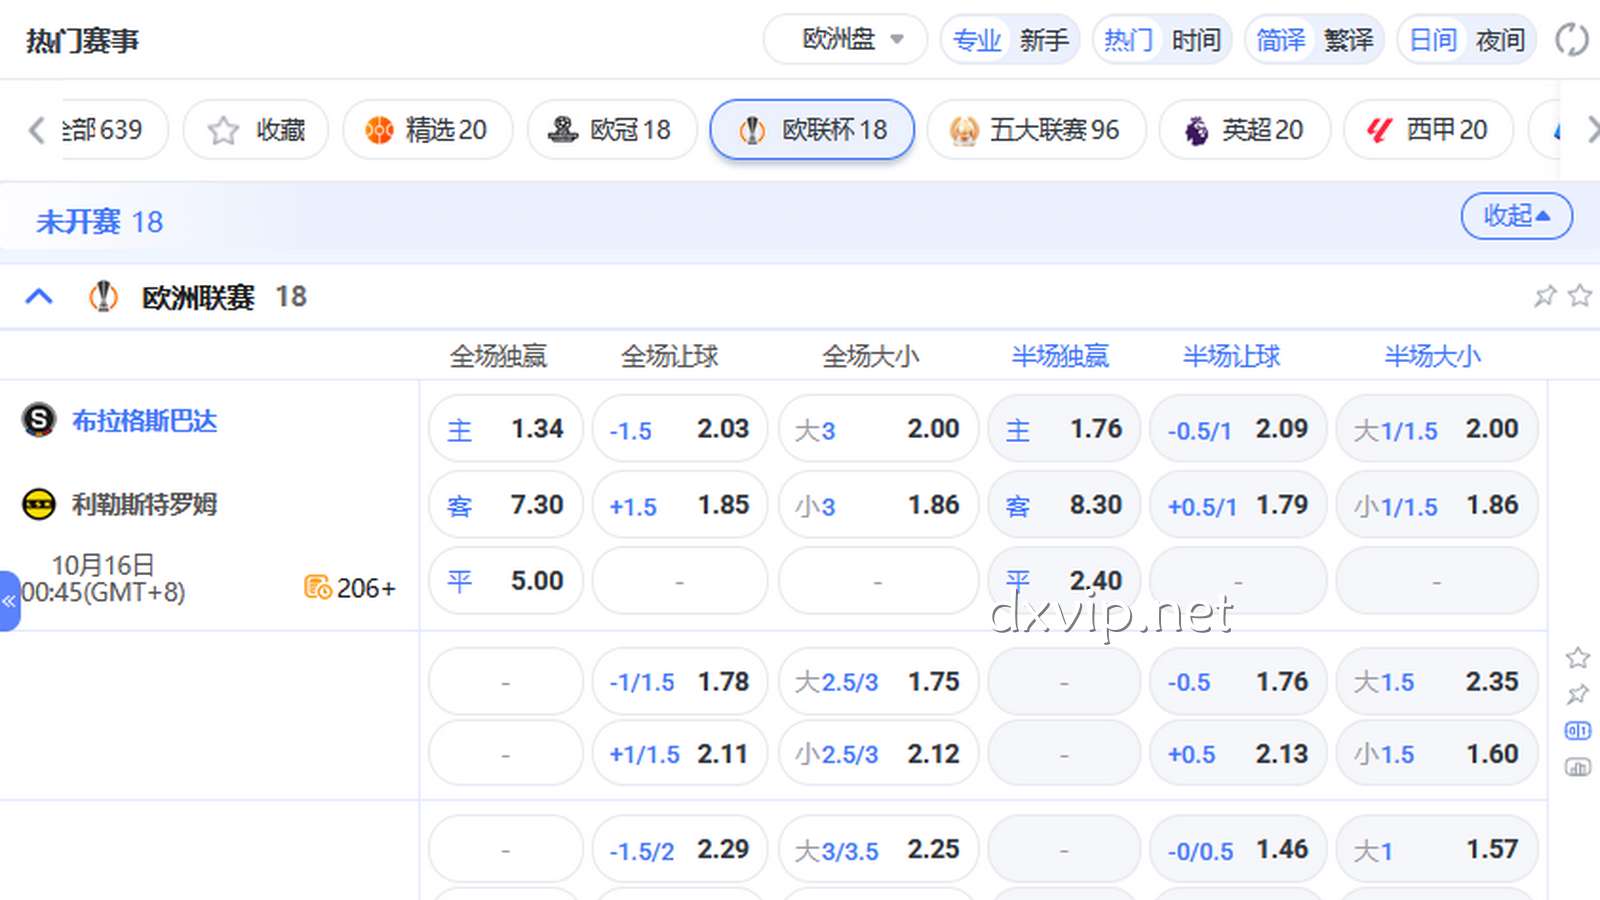Enable 夜间 night theme

click(1500, 40)
